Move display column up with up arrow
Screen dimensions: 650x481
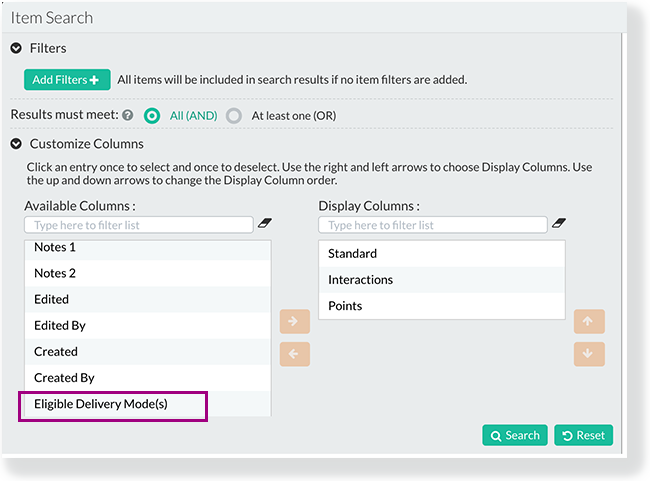[589, 321]
